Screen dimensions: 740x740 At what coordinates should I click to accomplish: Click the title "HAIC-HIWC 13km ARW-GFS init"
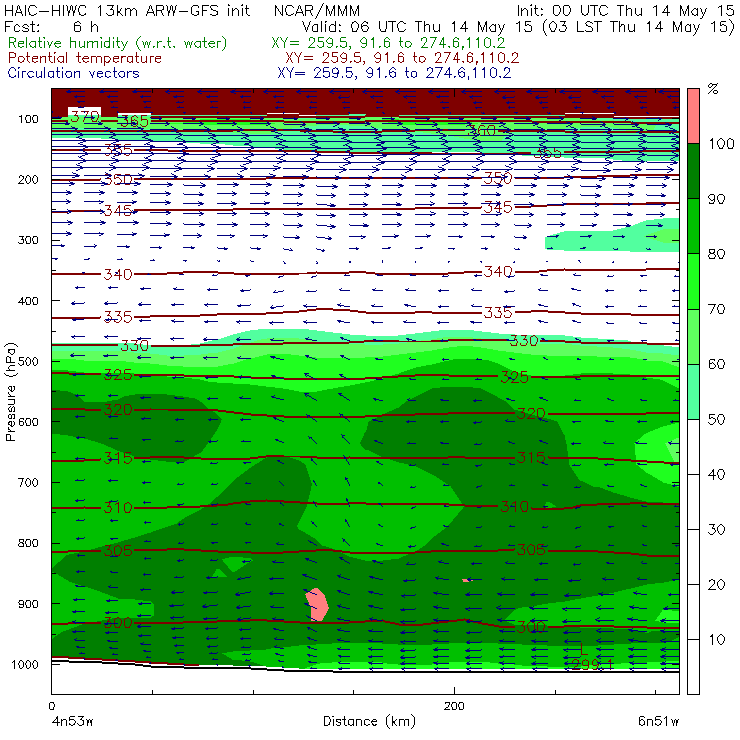pos(127,10)
